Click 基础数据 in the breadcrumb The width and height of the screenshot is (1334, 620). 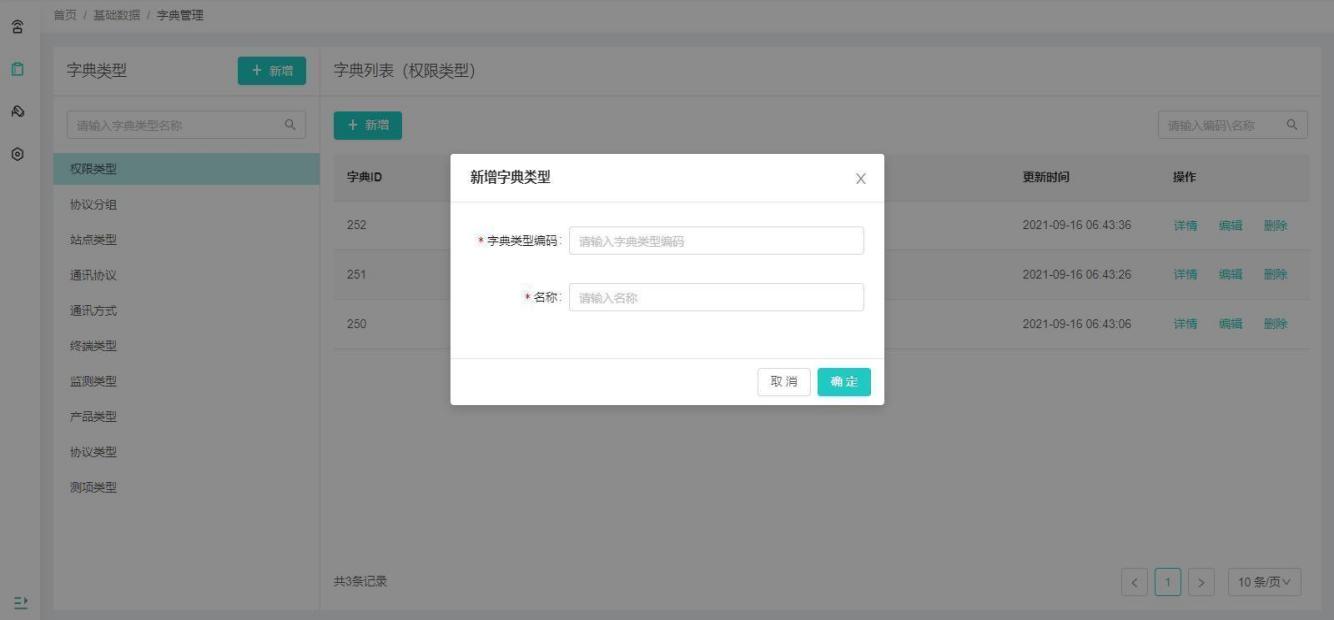tap(118, 15)
